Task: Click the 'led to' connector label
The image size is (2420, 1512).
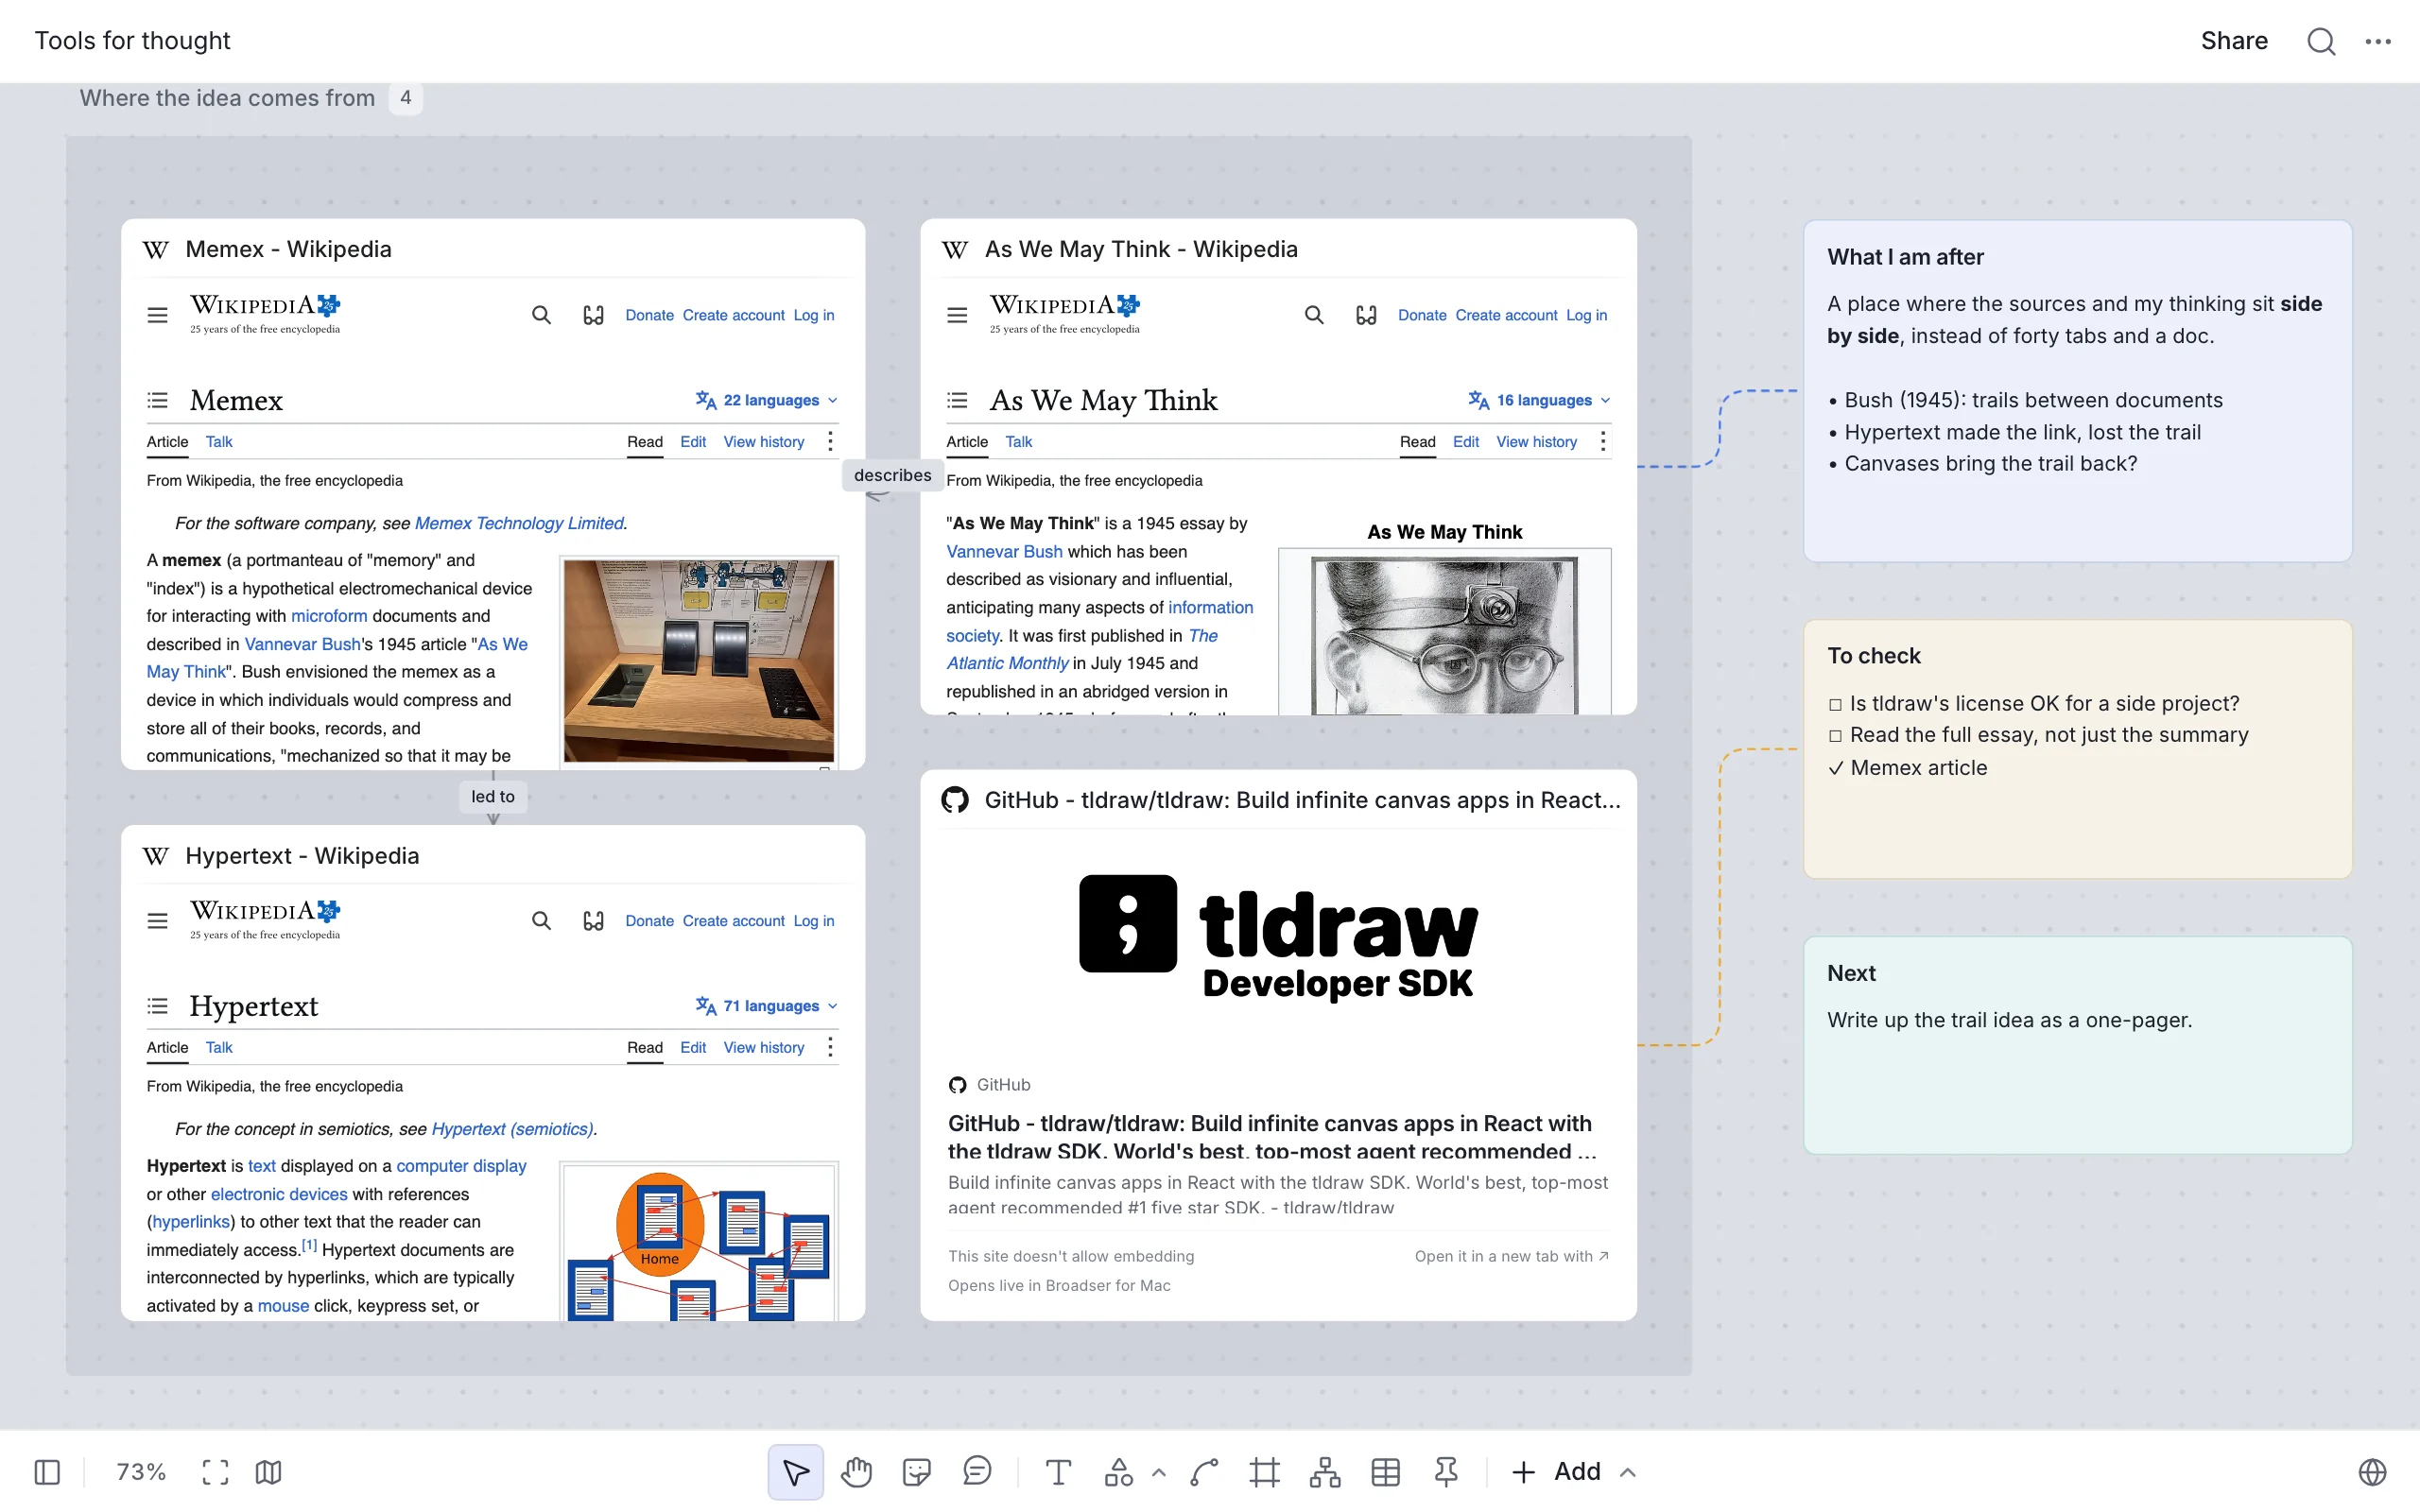Action: [493, 797]
